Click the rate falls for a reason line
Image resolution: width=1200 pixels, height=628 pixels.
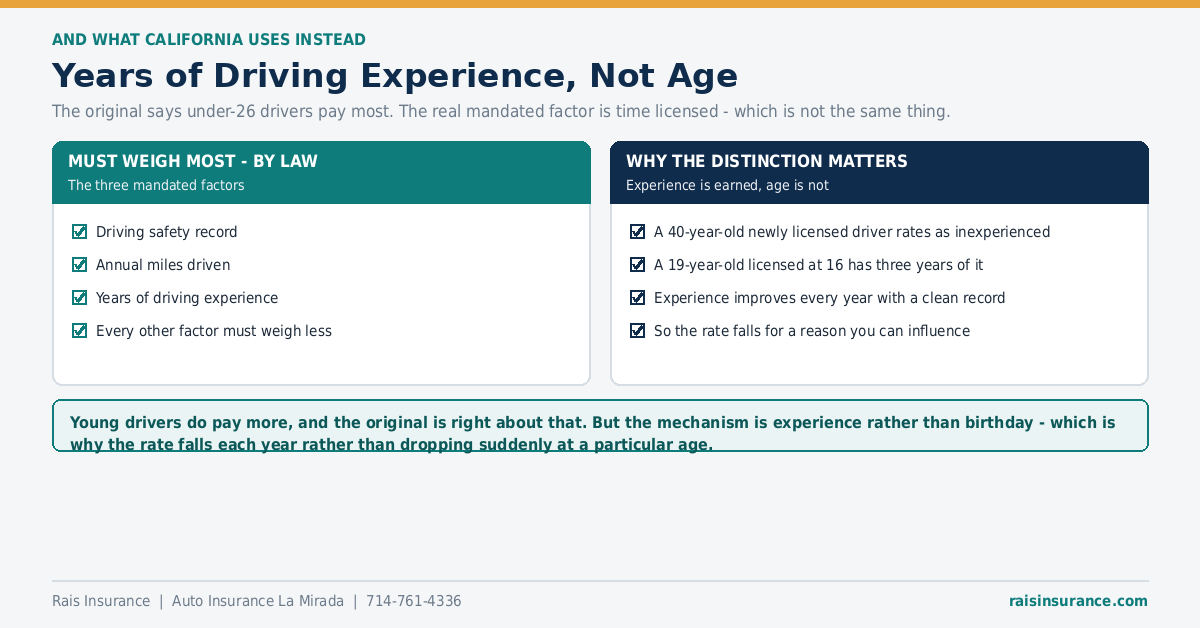812,331
